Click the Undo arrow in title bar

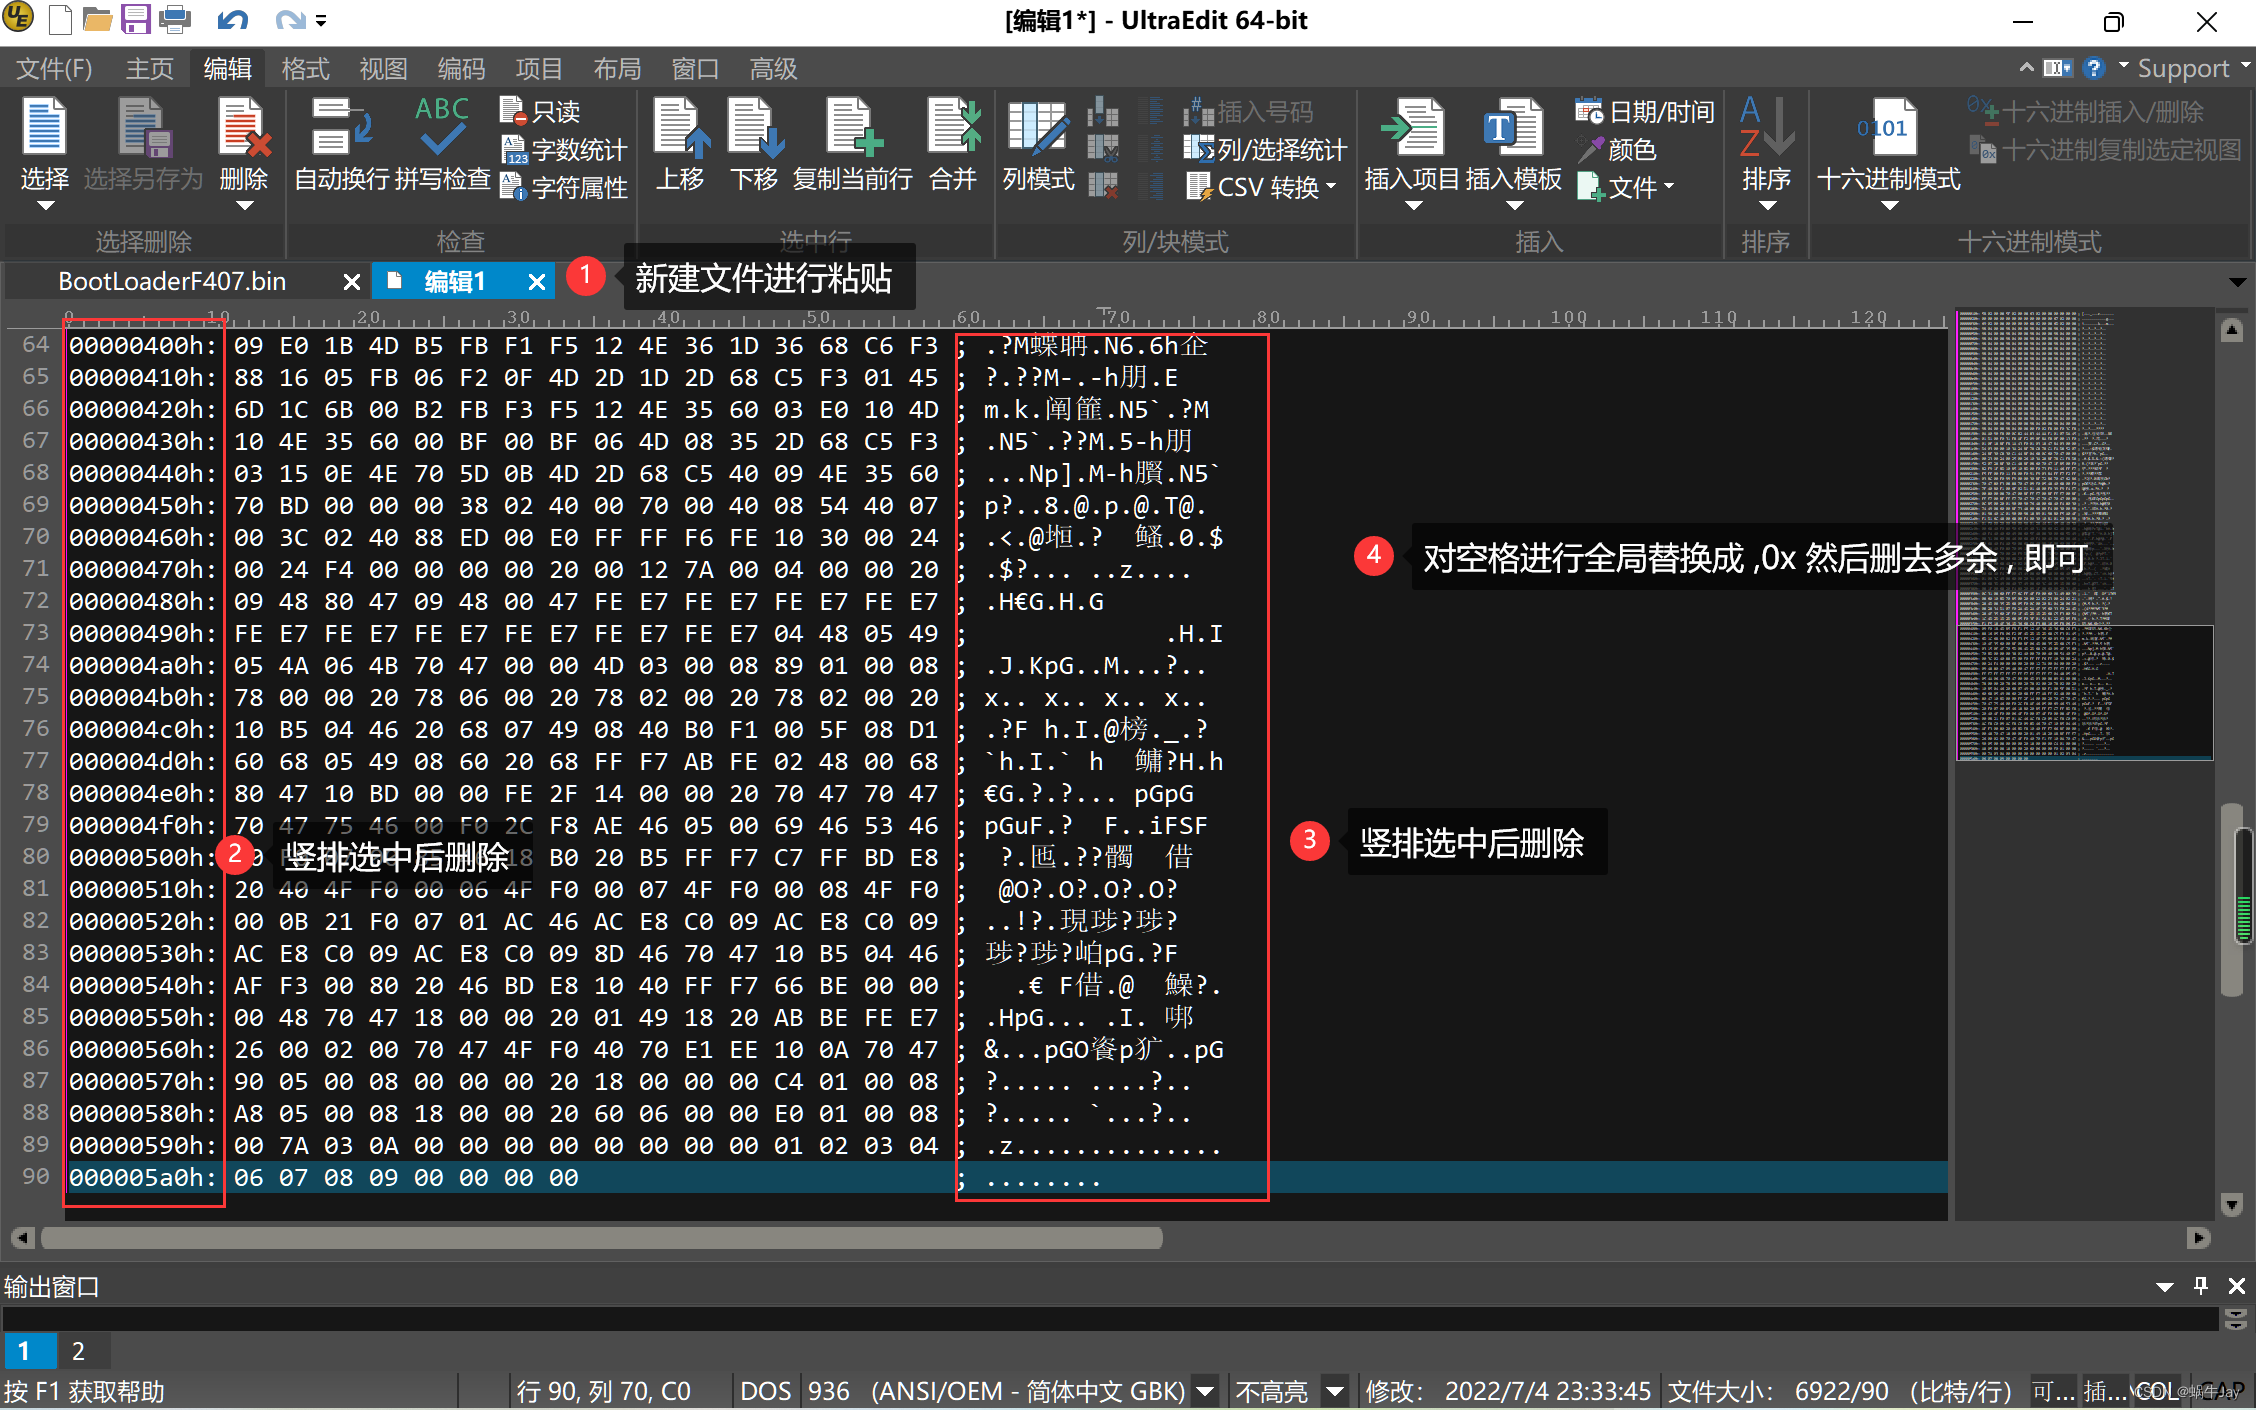(232, 19)
